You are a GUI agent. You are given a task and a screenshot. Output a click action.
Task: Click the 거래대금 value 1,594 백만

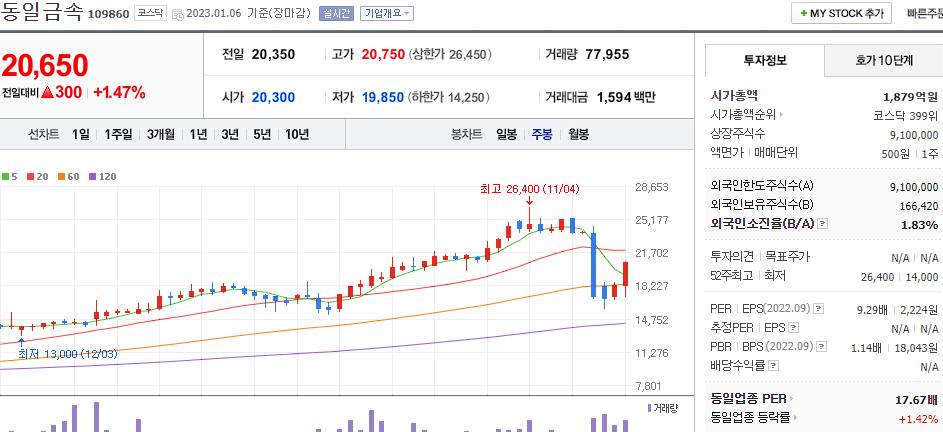pos(626,97)
